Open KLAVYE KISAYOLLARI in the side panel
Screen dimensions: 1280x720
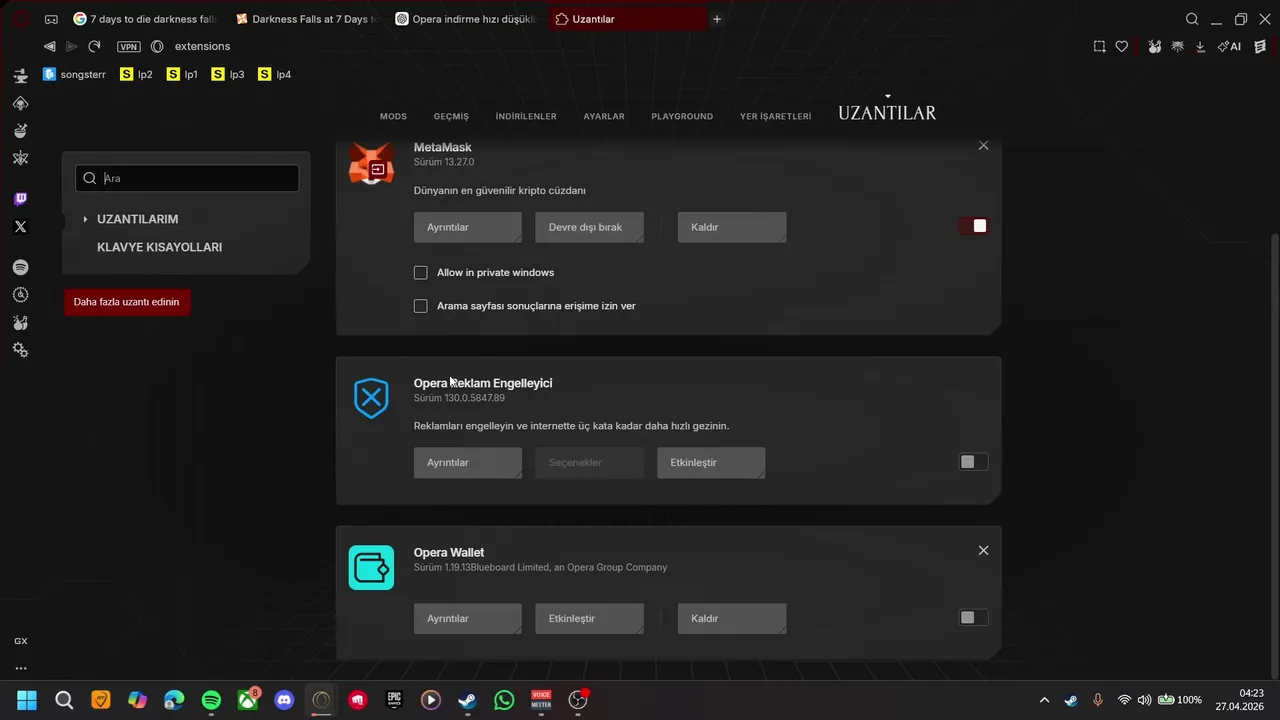click(159, 247)
